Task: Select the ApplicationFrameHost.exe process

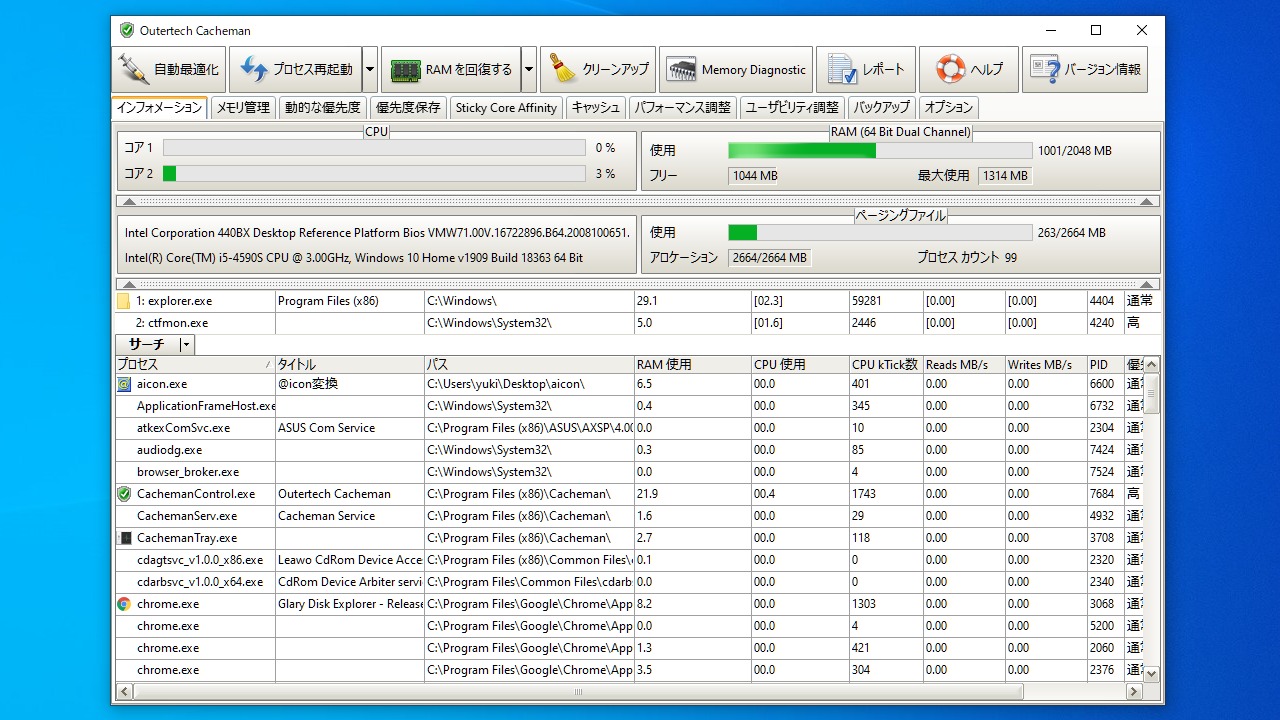Action: 206,406
